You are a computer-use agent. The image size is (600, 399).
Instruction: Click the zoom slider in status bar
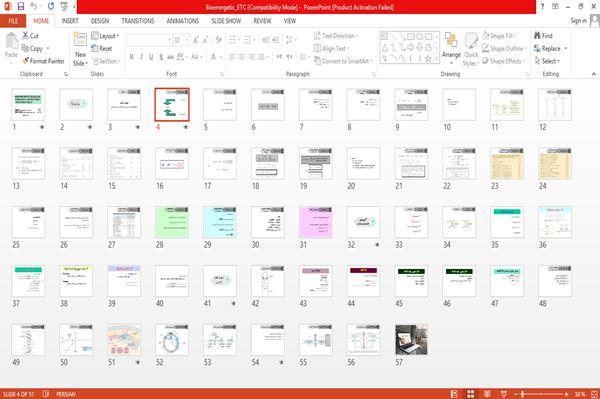point(541,394)
